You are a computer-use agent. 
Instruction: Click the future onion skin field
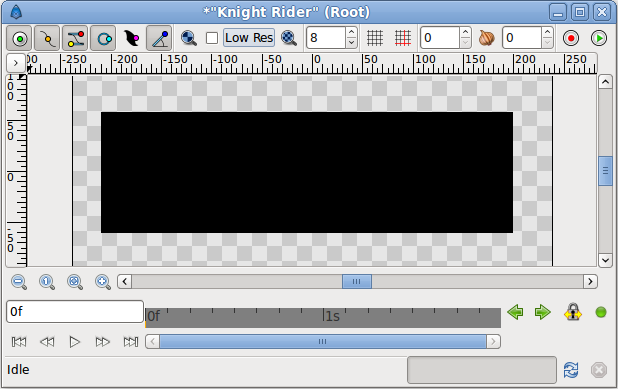522,38
